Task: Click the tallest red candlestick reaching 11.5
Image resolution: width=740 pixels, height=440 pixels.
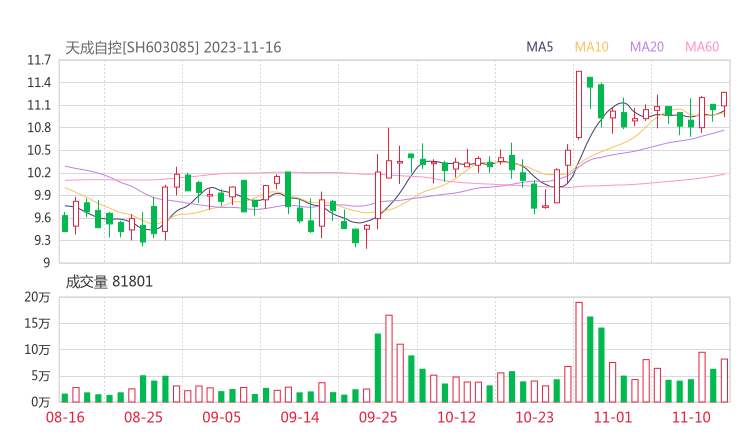Action: 579,105
